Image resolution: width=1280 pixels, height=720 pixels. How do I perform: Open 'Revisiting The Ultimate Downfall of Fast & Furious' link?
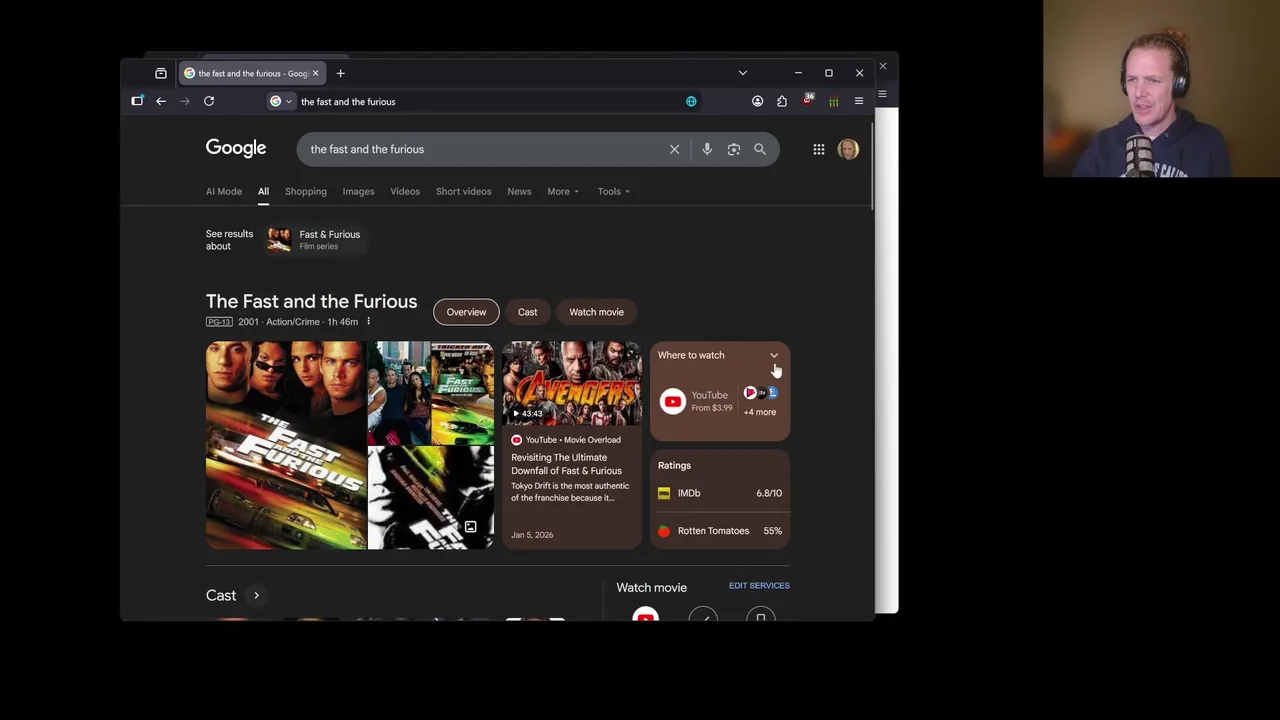pos(566,464)
